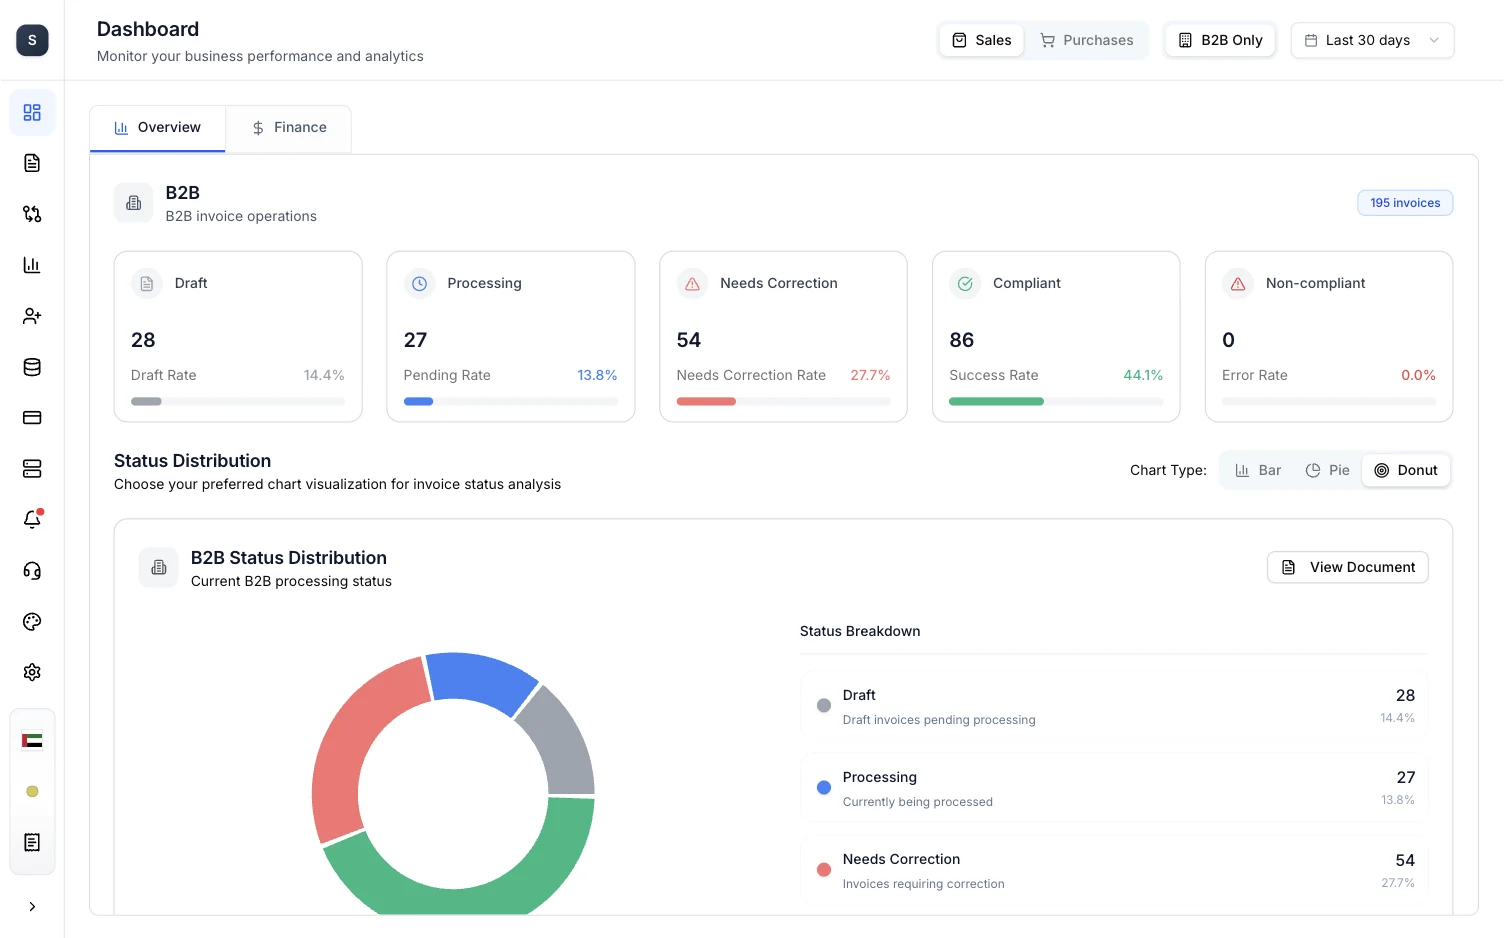Click the 44.1% Success Rate value
1504x938 pixels.
pyautogui.click(x=1143, y=376)
